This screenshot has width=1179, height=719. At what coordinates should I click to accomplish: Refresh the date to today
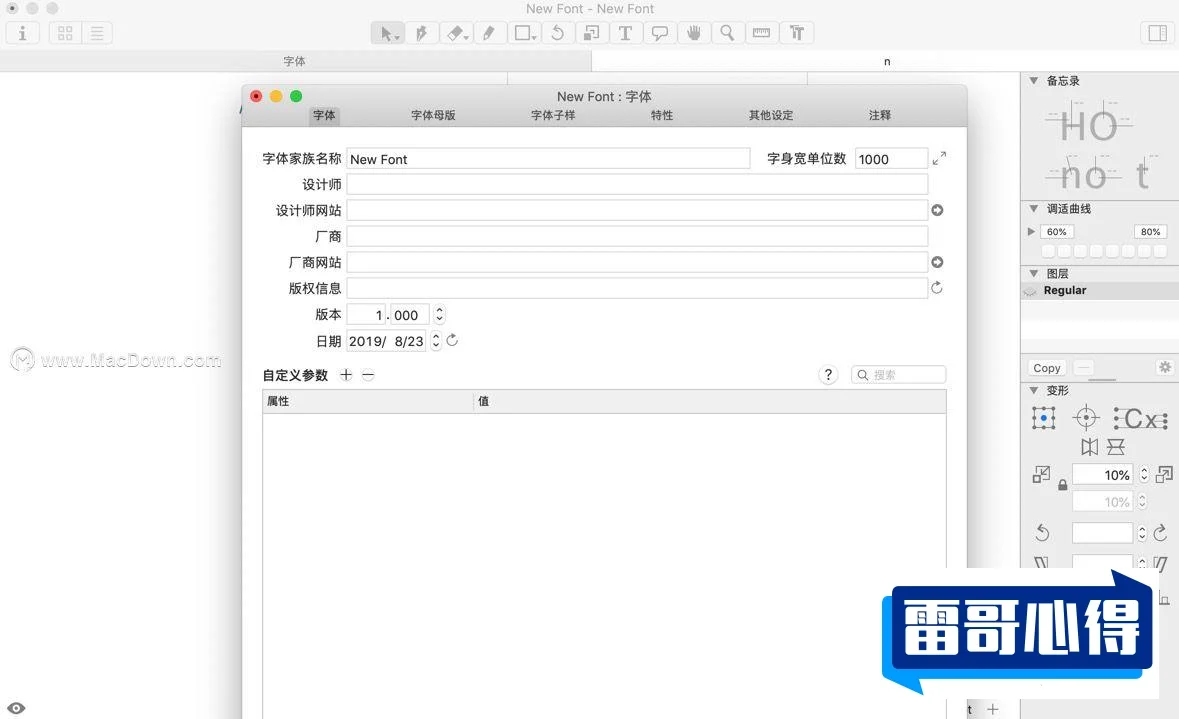(452, 341)
